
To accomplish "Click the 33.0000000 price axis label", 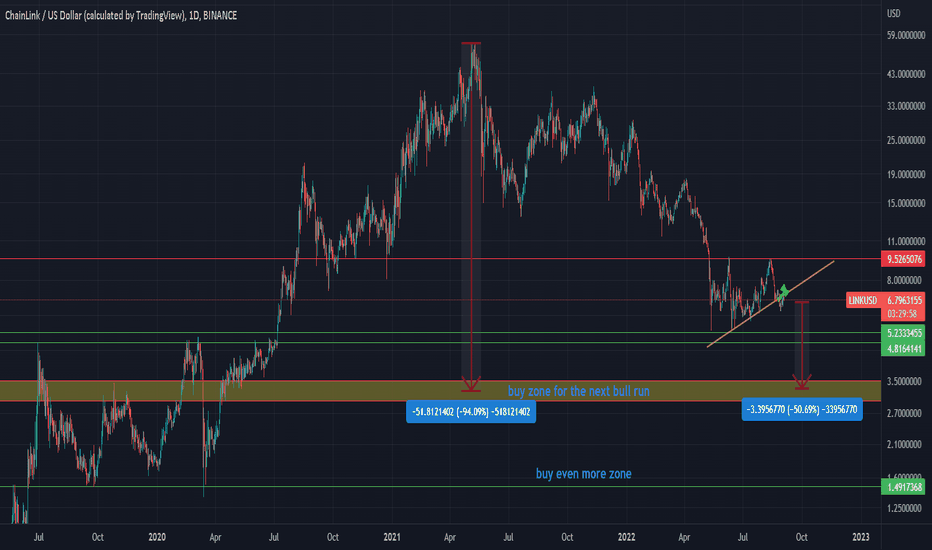I will click(x=906, y=106).
